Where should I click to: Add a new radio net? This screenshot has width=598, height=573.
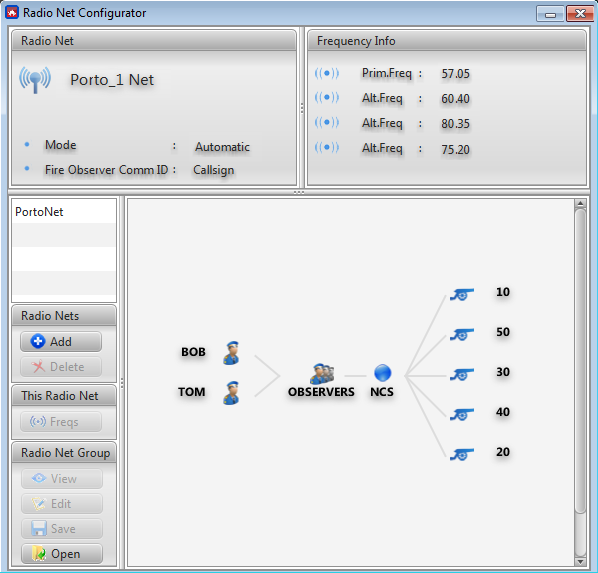(x=61, y=341)
